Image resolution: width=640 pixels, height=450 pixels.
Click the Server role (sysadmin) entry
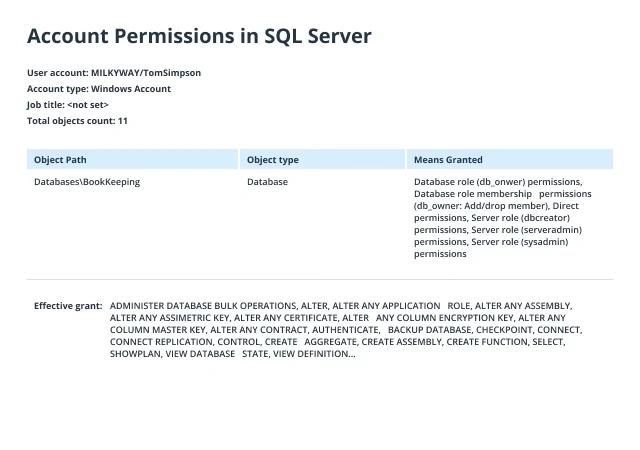520,242
